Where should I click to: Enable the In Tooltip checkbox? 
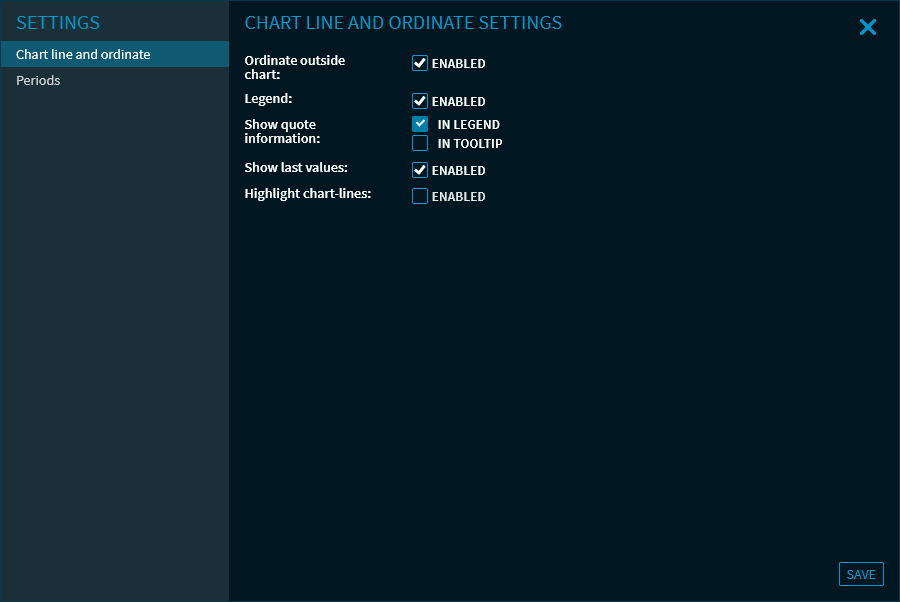pos(420,143)
